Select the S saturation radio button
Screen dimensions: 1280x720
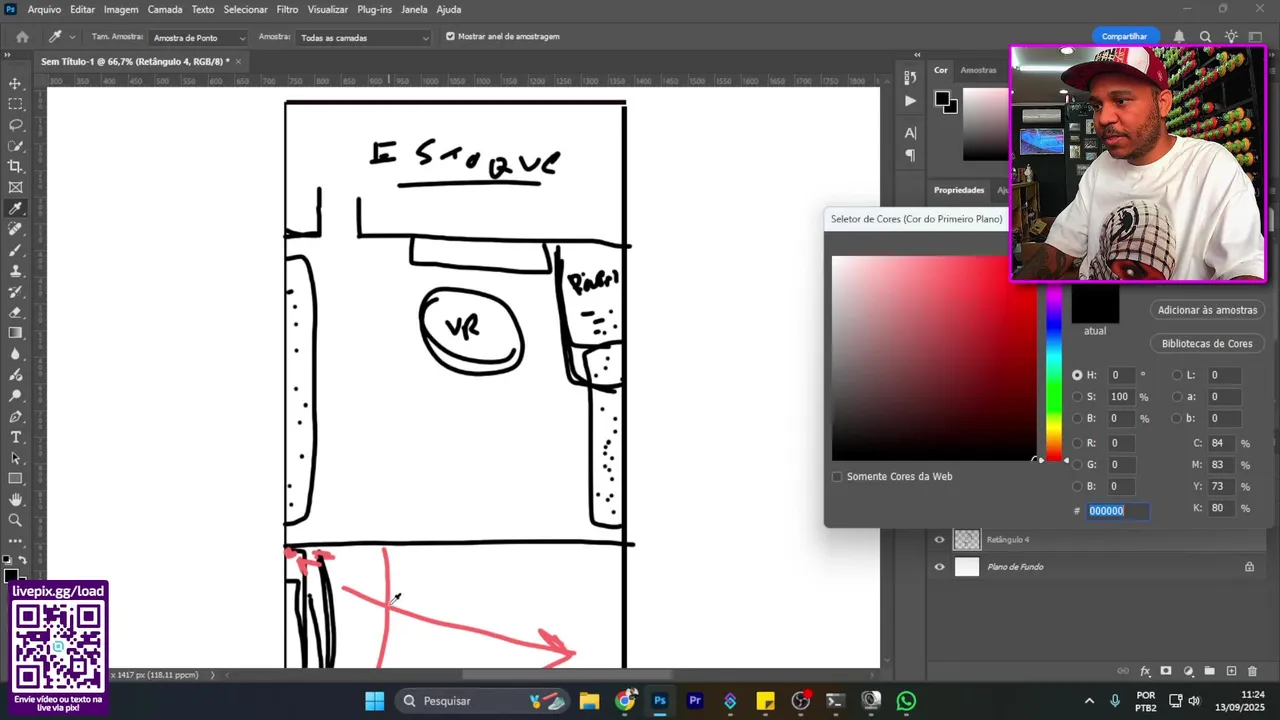coord(1077,397)
